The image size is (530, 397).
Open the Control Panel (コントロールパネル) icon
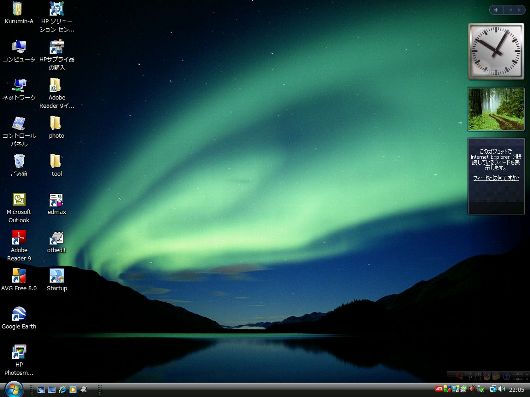(x=19, y=131)
